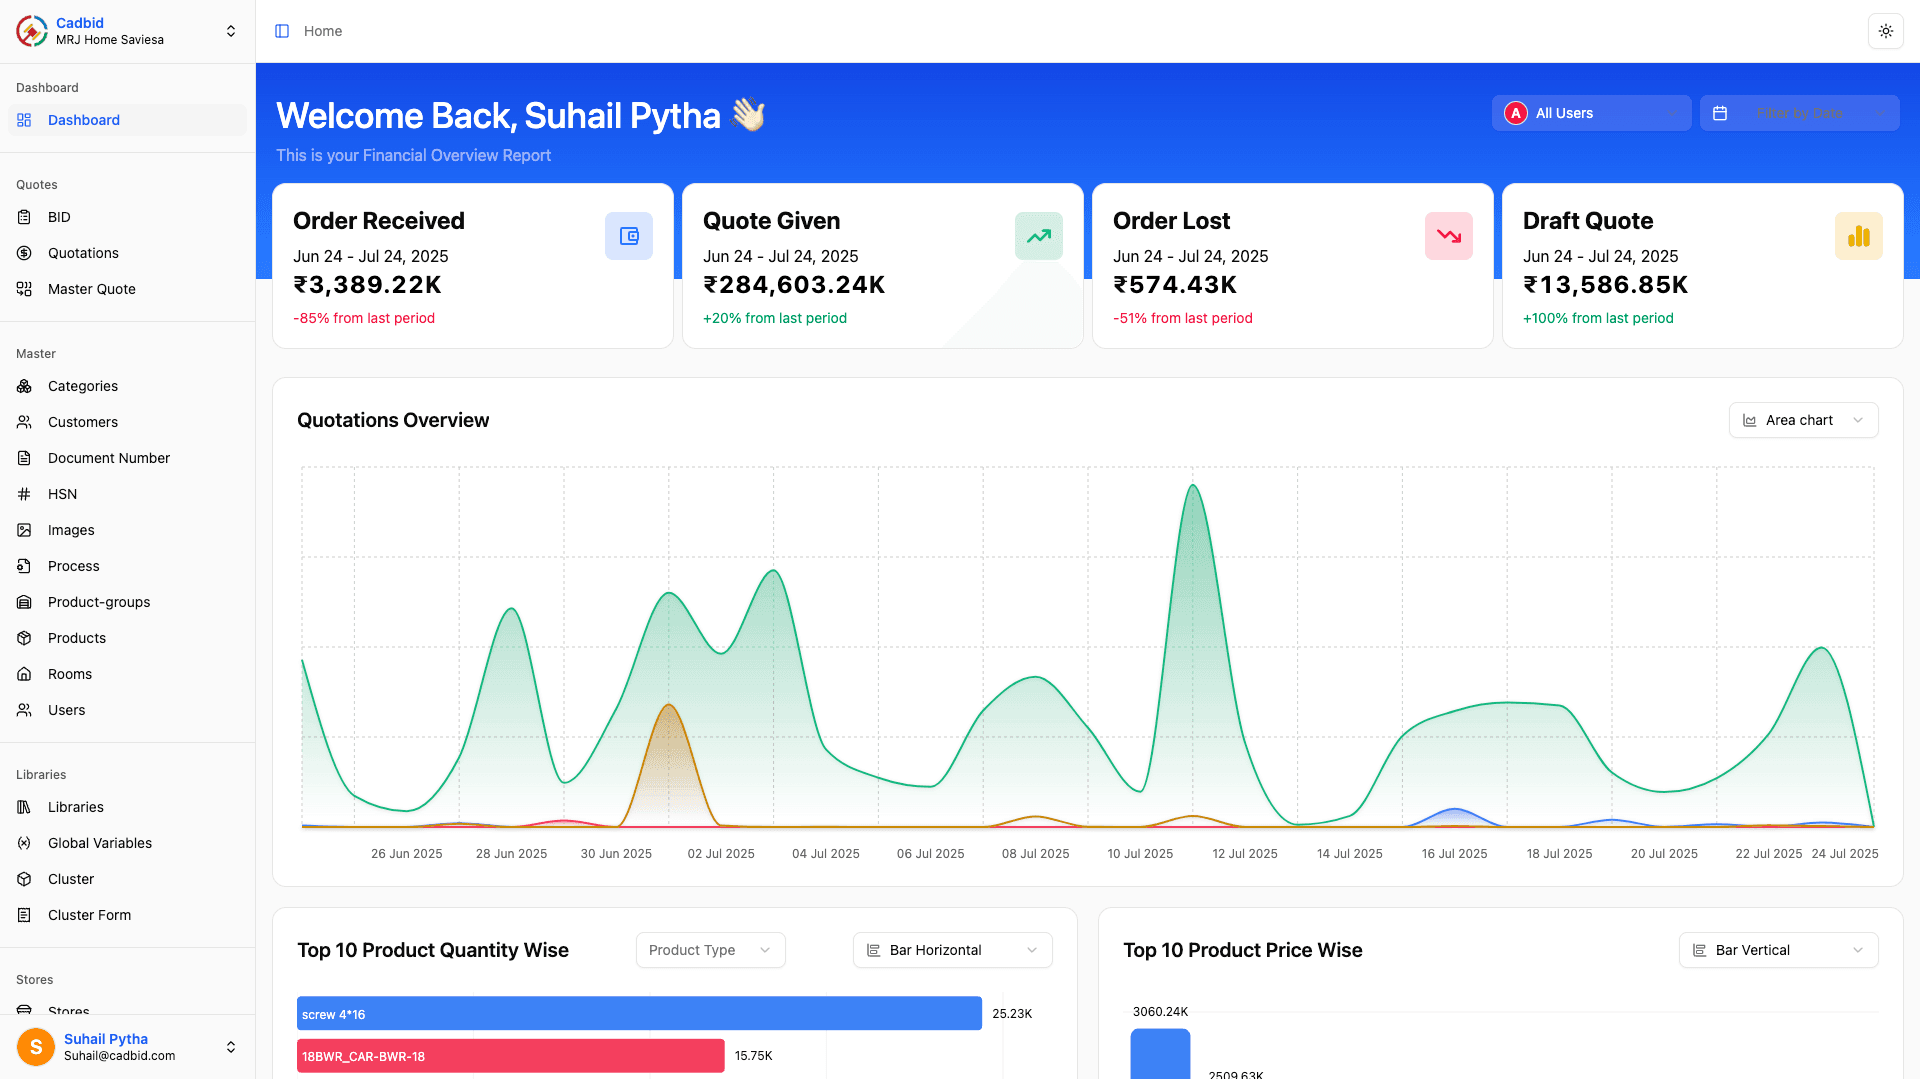Go to Customers in the sidebar
Image resolution: width=1920 pixels, height=1079 pixels.
[x=83, y=422]
